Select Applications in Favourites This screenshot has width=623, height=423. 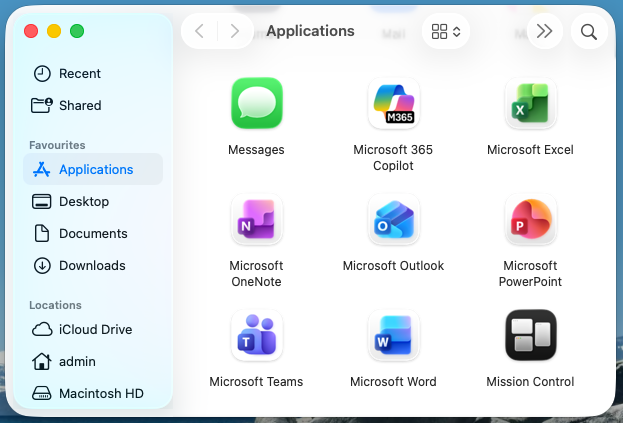coord(93,169)
